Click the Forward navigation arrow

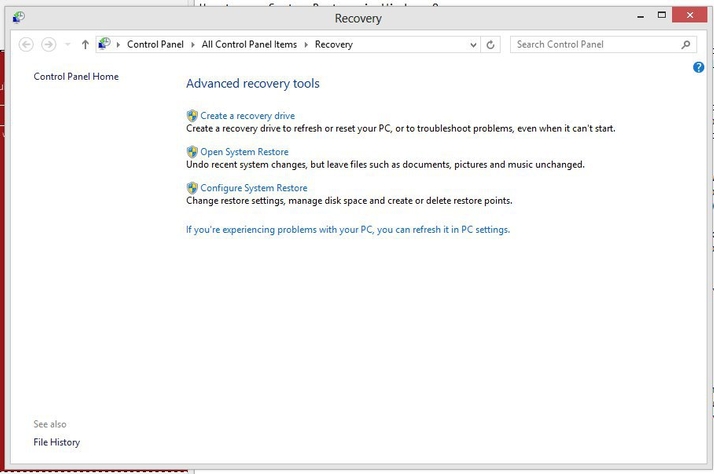[x=49, y=45]
